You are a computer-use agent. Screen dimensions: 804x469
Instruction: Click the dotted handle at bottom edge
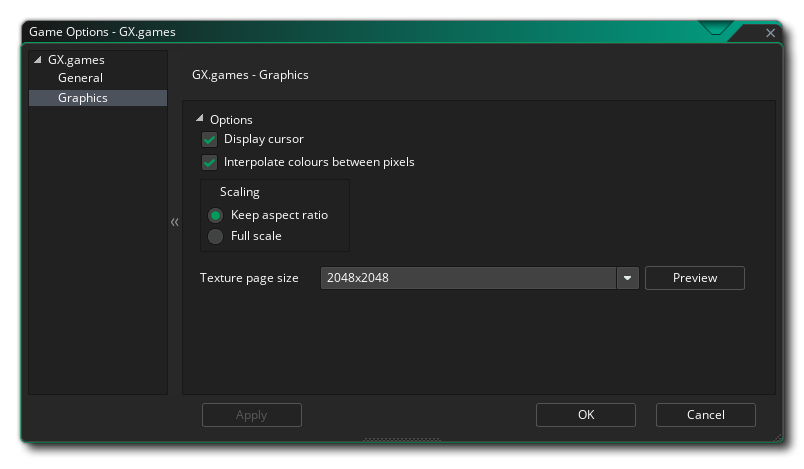pos(401,439)
